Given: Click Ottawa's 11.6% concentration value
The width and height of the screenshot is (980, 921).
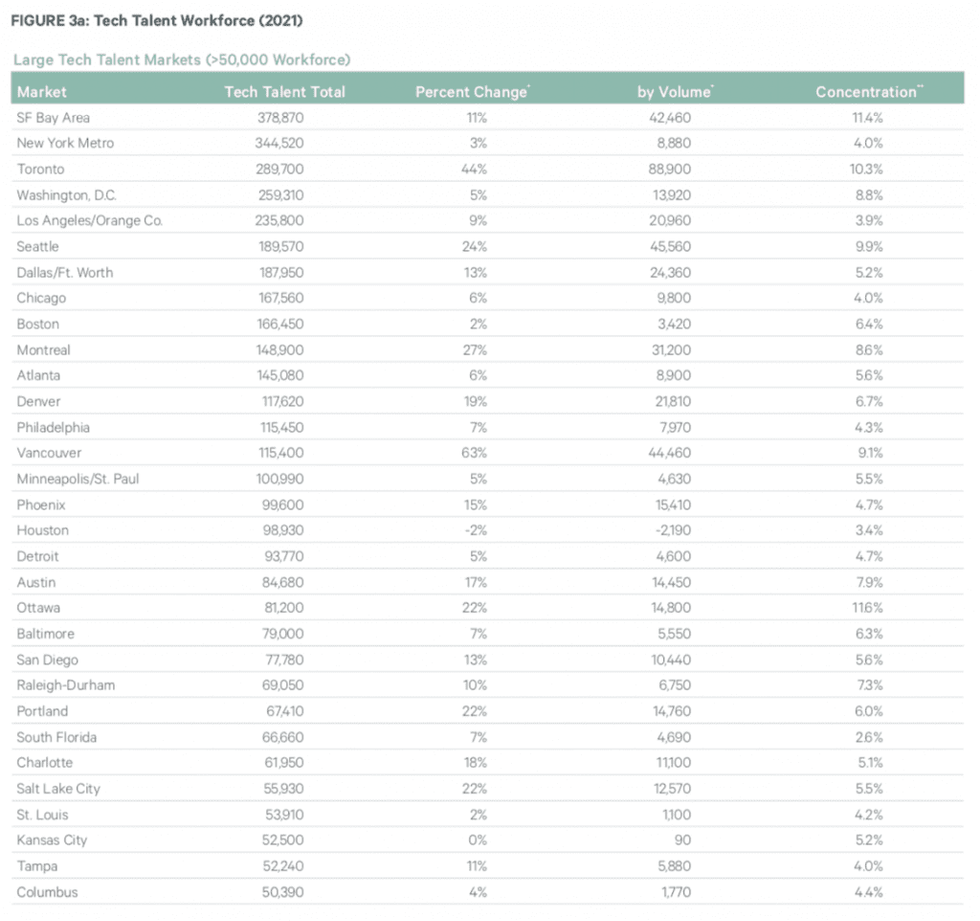Looking at the screenshot, I should (868, 608).
